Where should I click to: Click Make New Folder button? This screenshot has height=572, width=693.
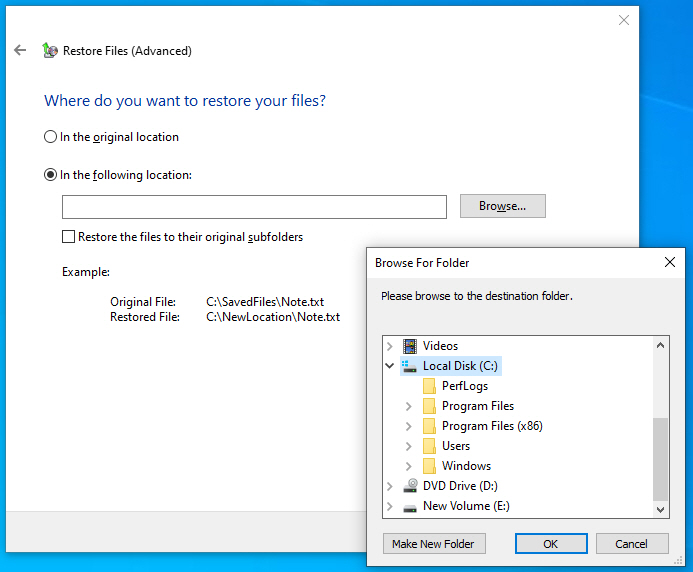[434, 544]
